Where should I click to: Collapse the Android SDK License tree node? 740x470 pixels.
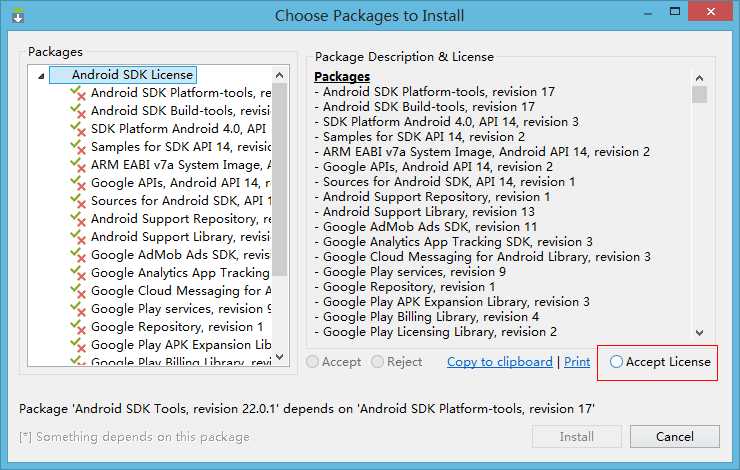(41, 76)
